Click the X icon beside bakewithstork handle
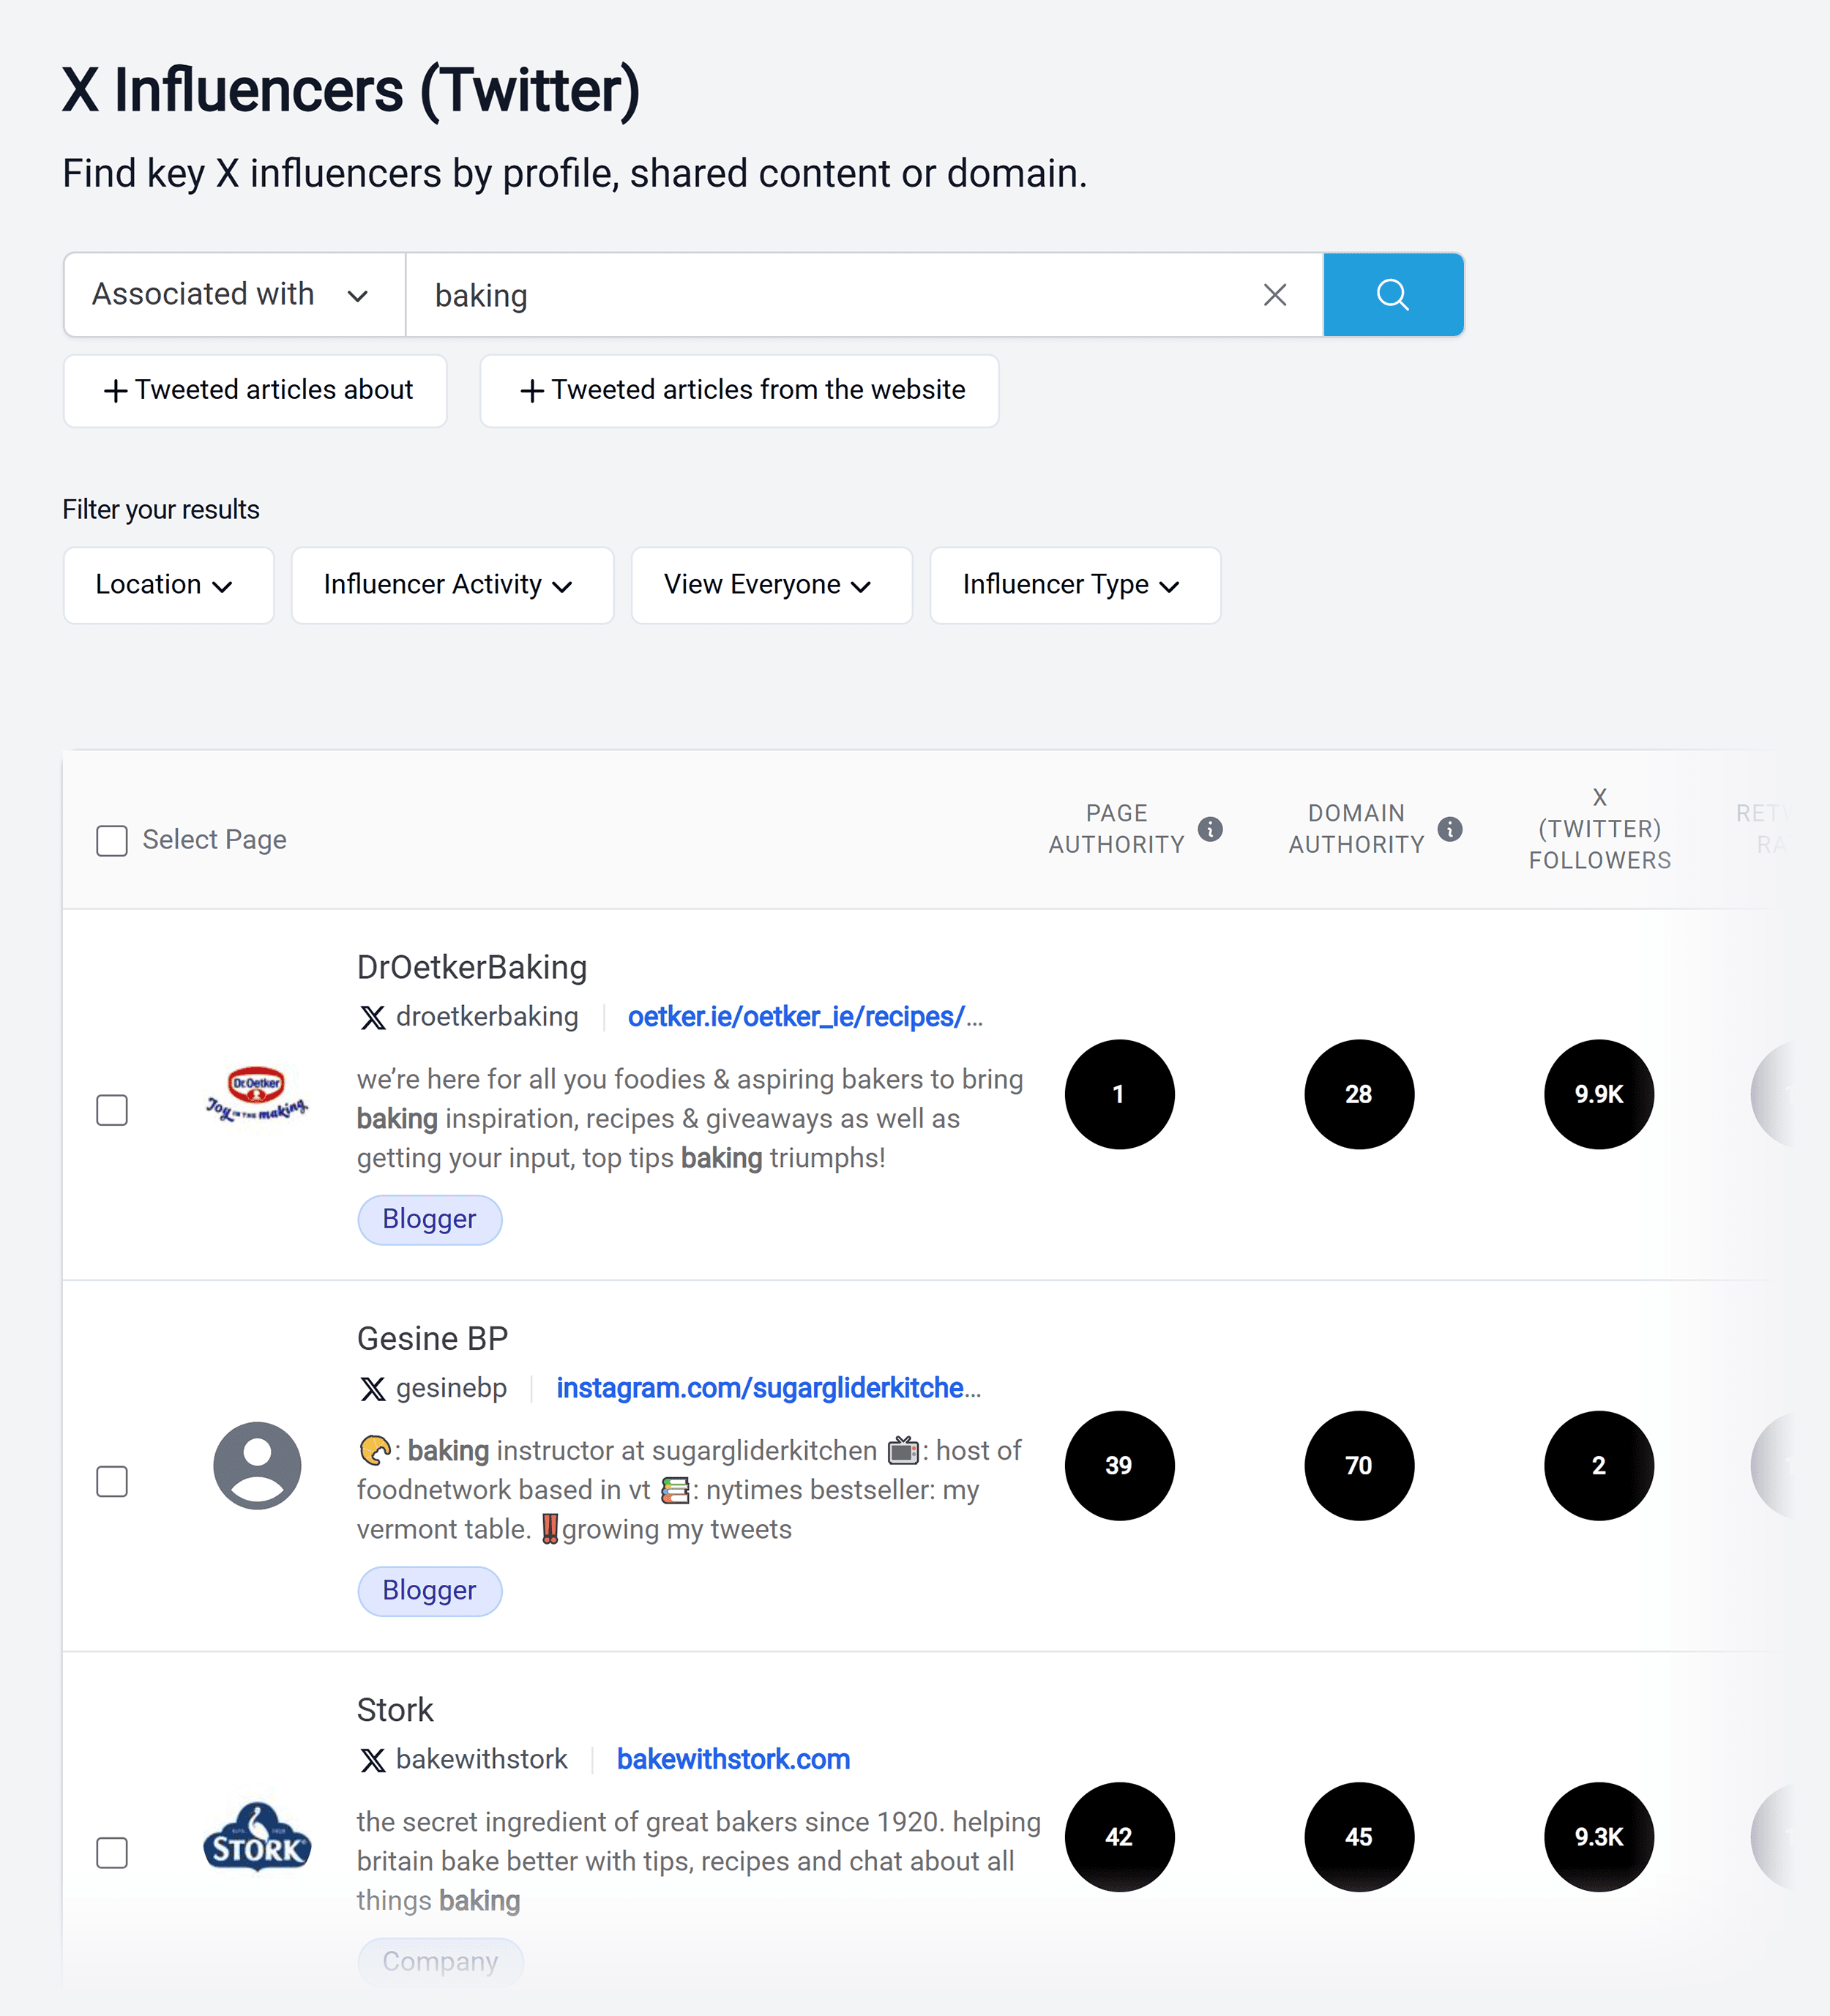The height and width of the screenshot is (2016, 1830). [x=373, y=1760]
